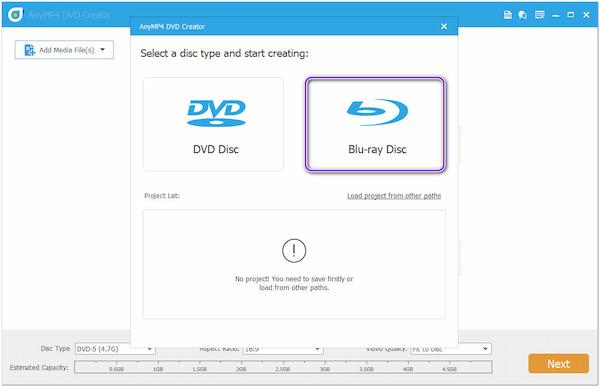Click the 'Project List:' label

[x=162, y=196]
